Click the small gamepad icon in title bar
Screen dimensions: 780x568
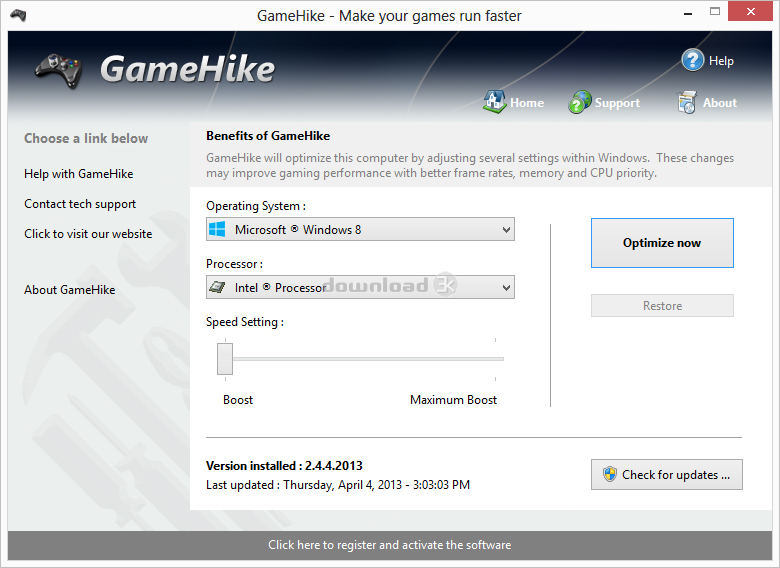coord(18,15)
